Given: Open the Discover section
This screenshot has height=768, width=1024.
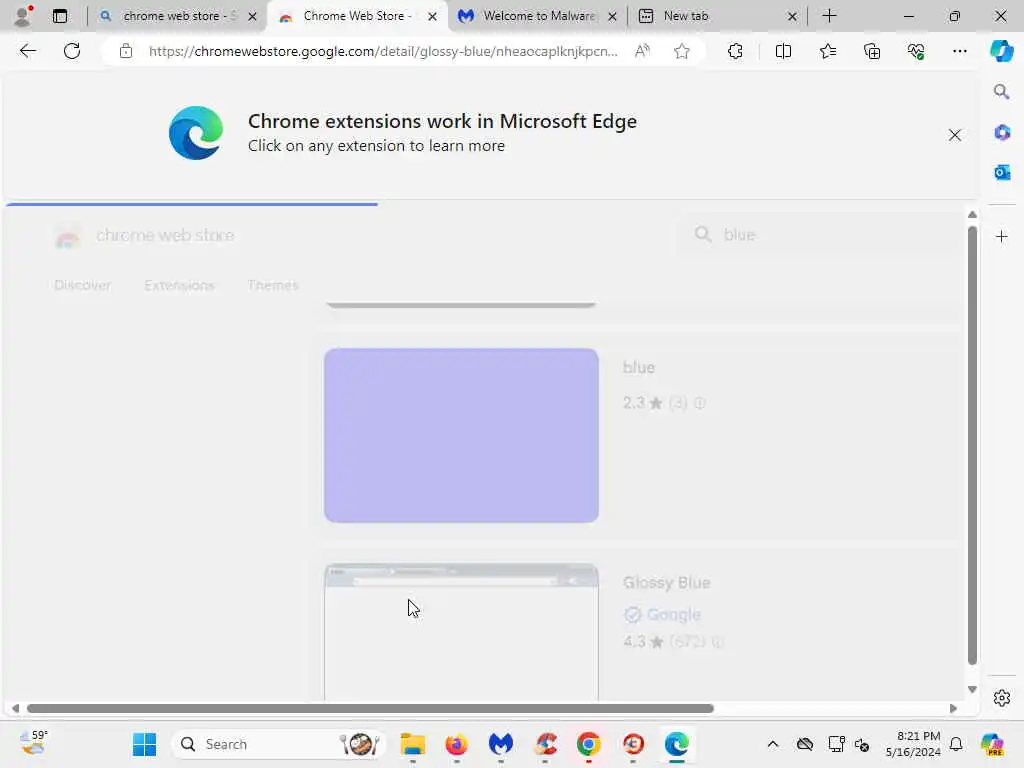Looking at the screenshot, I should pyautogui.click(x=83, y=285).
